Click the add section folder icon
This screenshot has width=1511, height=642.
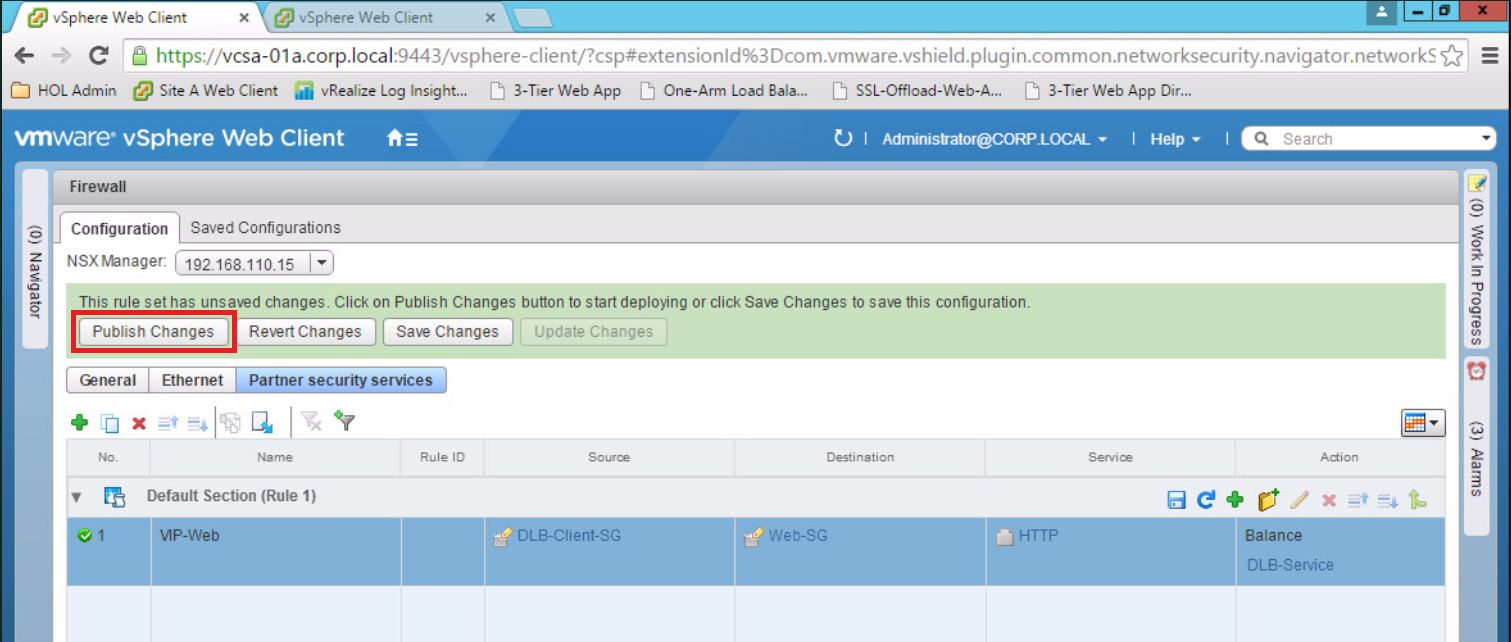(x=1268, y=499)
